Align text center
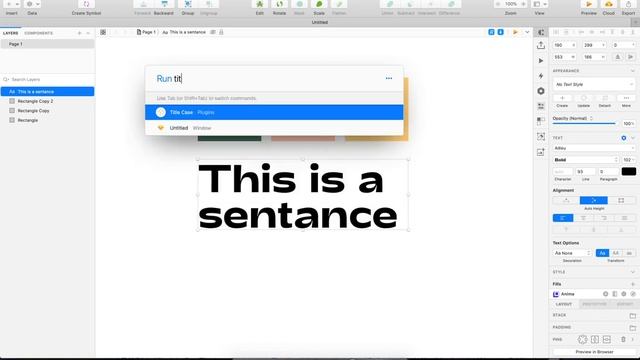Image resolution: width=640 pixels, height=360 pixels. point(583,218)
